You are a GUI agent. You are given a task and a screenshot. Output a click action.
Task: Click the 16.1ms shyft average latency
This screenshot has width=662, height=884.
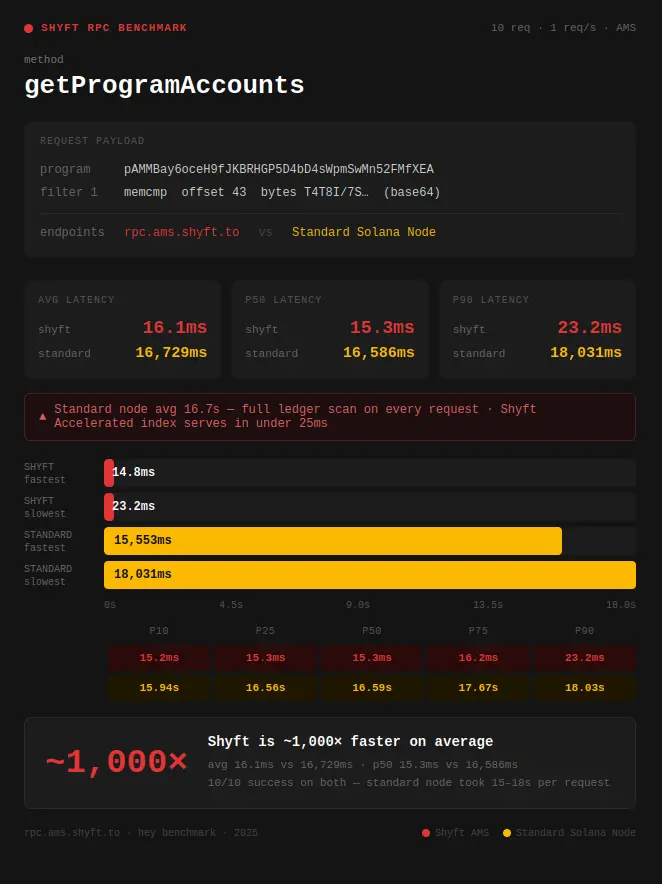pyautogui.click(x=175, y=327)
